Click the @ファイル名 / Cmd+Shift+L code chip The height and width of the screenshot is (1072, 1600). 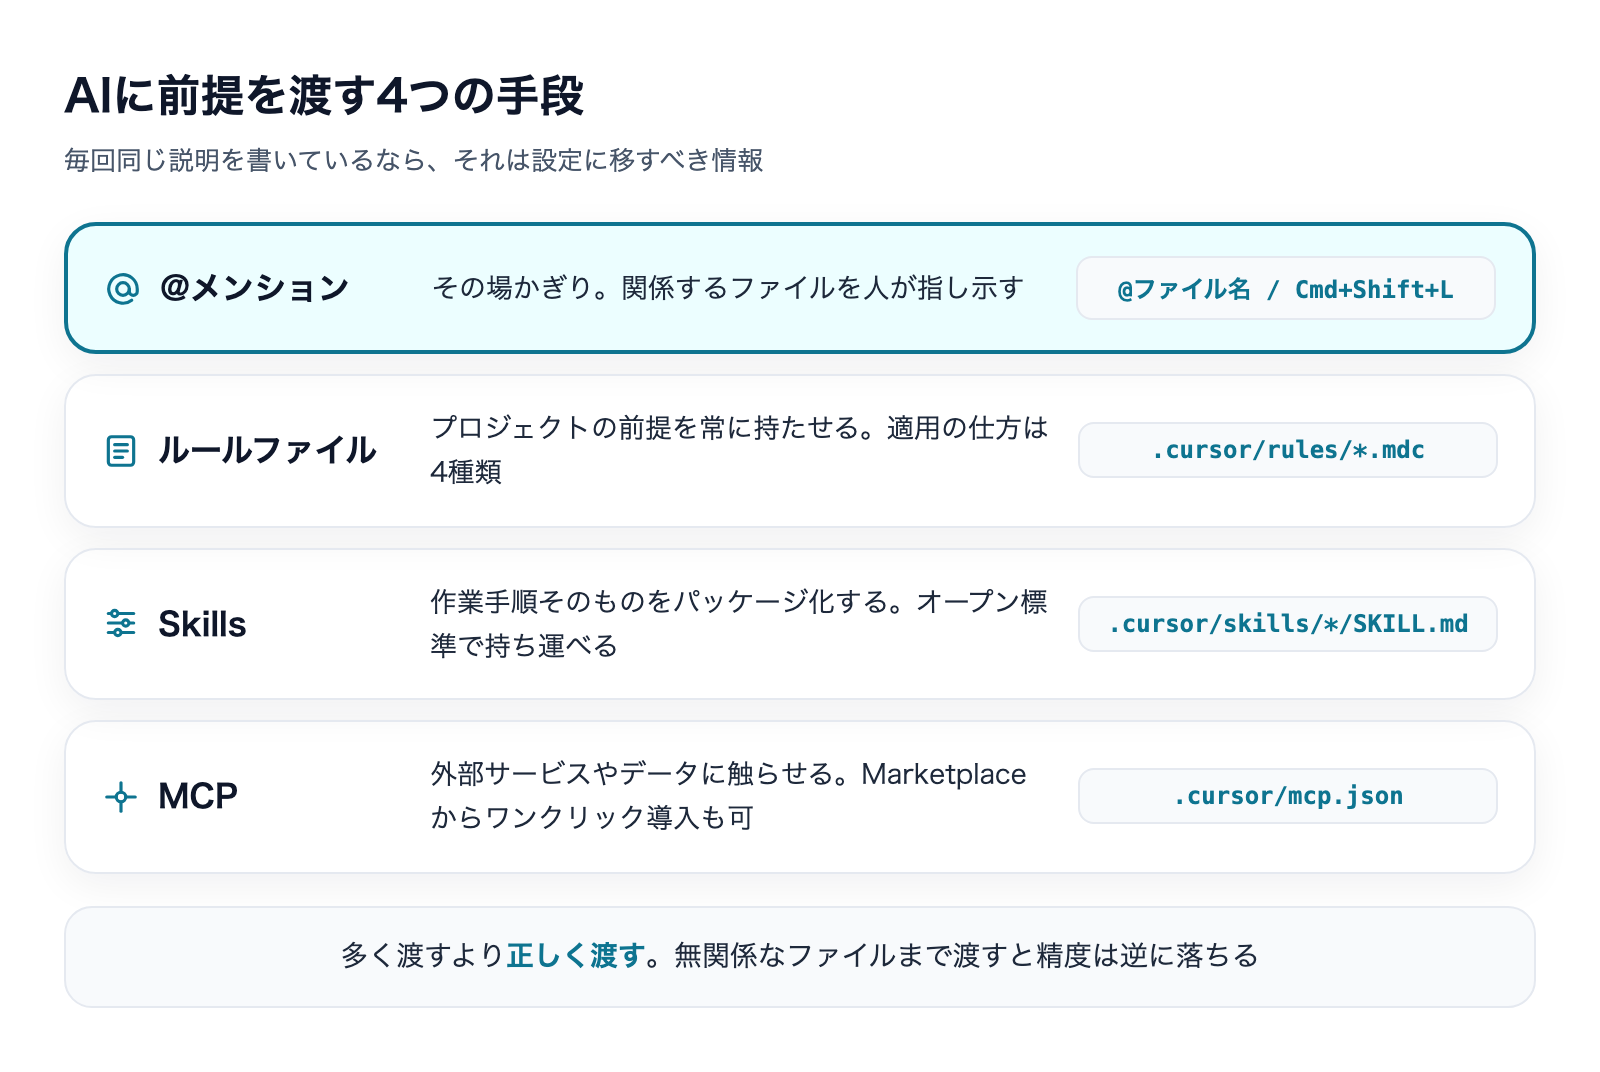tap(1286, 289)
